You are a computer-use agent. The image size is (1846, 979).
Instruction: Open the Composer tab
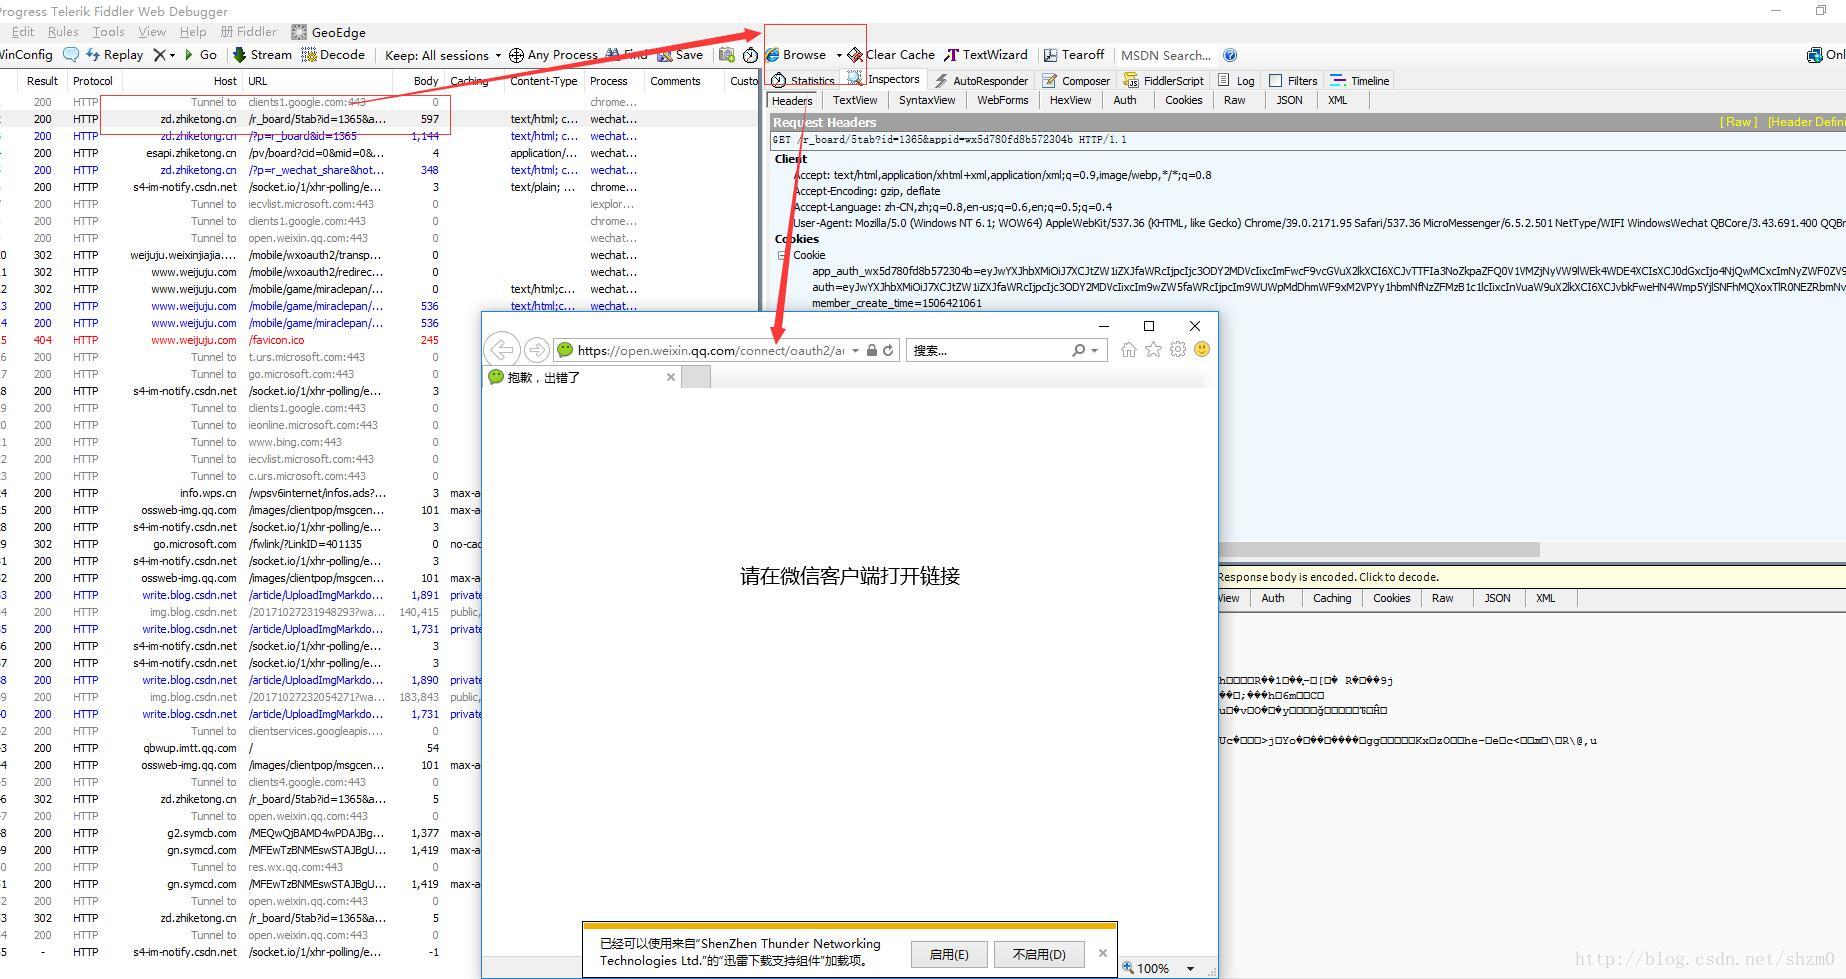[x=1076, y=81]
